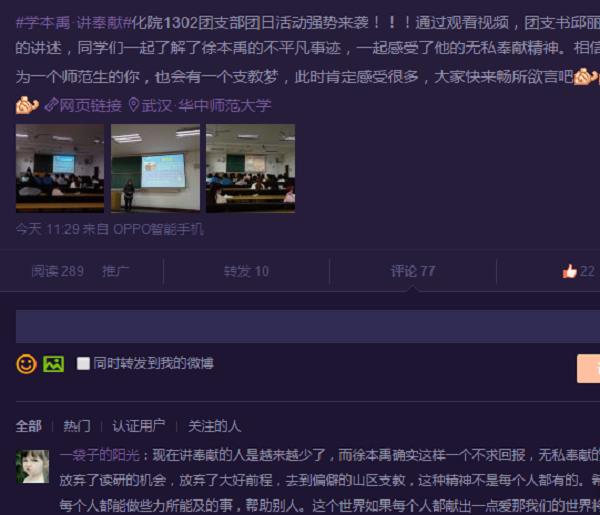Click 评论 77 comment button
The height and width of the screenshot is (515, 600).
pyautogui.click(x=412, y=271)
